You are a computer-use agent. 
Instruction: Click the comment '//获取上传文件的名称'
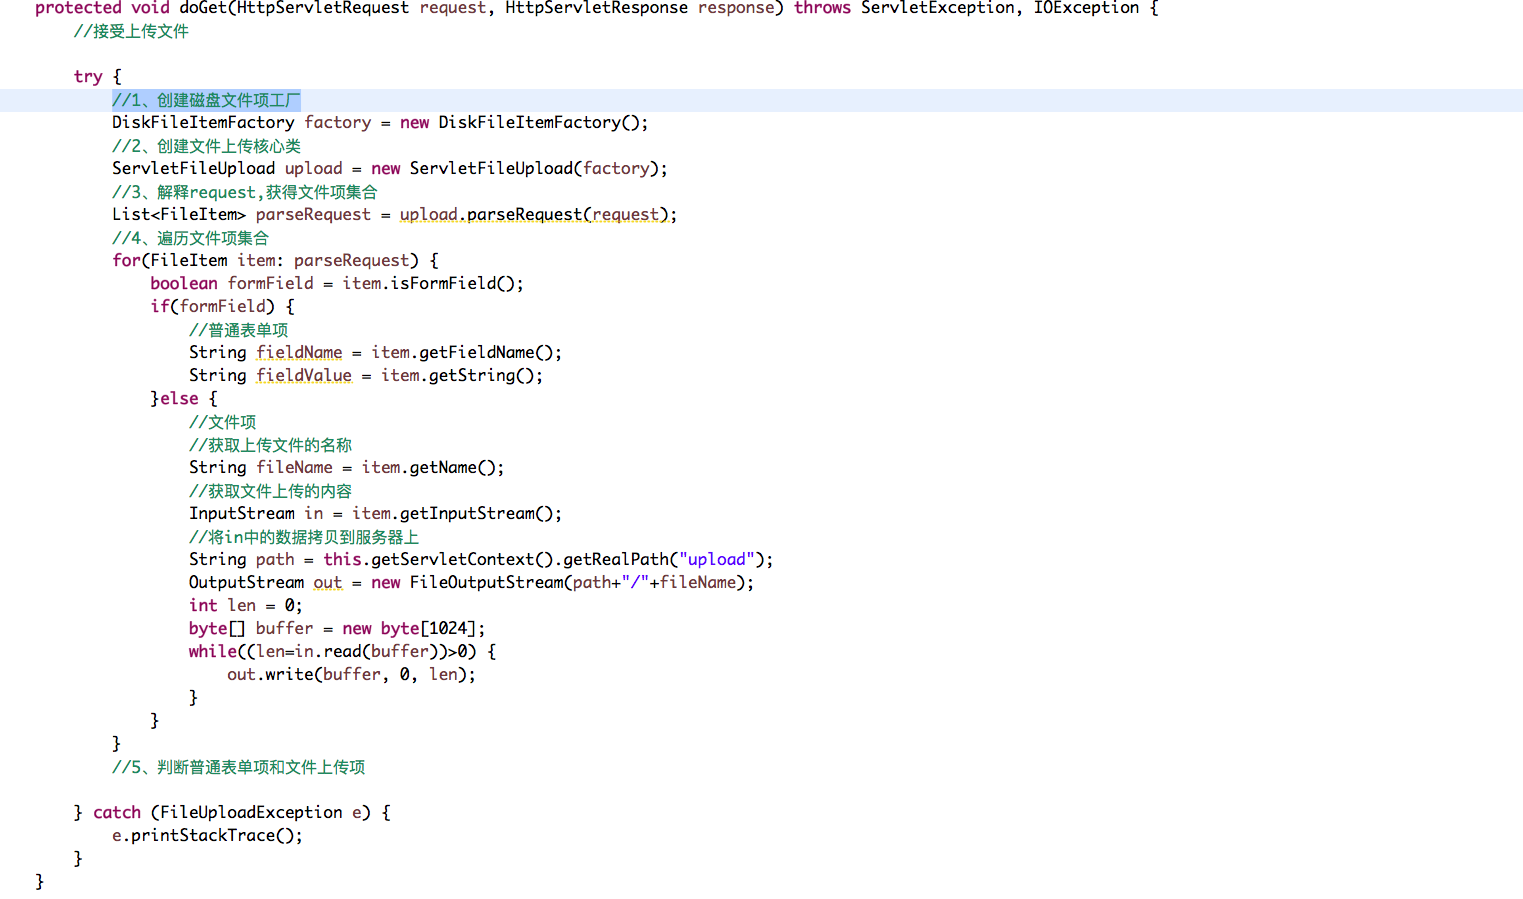point(270,445)
